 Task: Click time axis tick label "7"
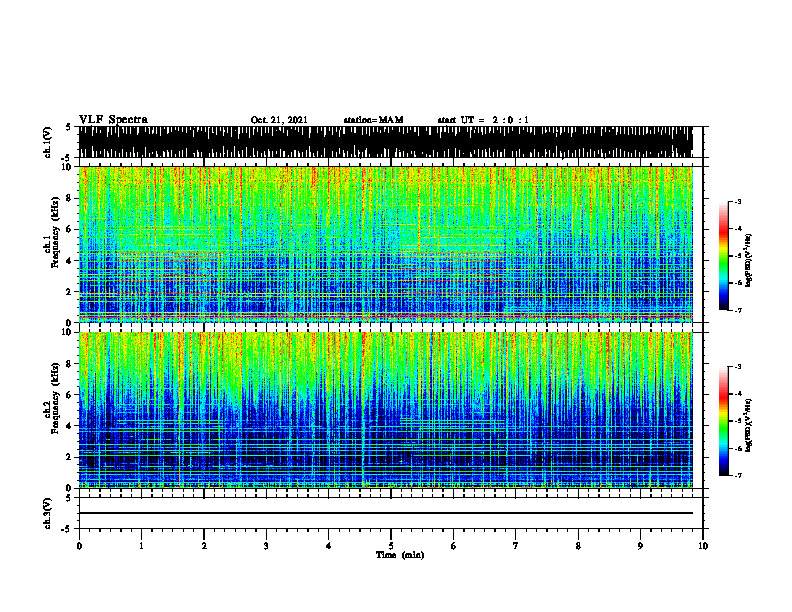click(516, 546)
